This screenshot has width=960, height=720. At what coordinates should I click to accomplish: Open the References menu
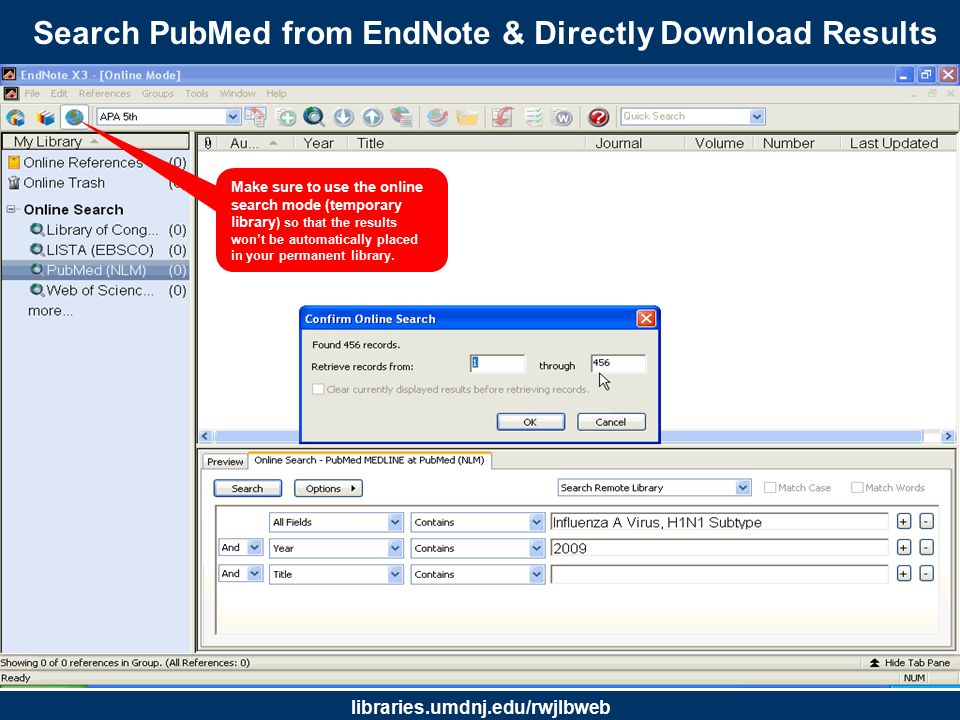click(104, 93)
